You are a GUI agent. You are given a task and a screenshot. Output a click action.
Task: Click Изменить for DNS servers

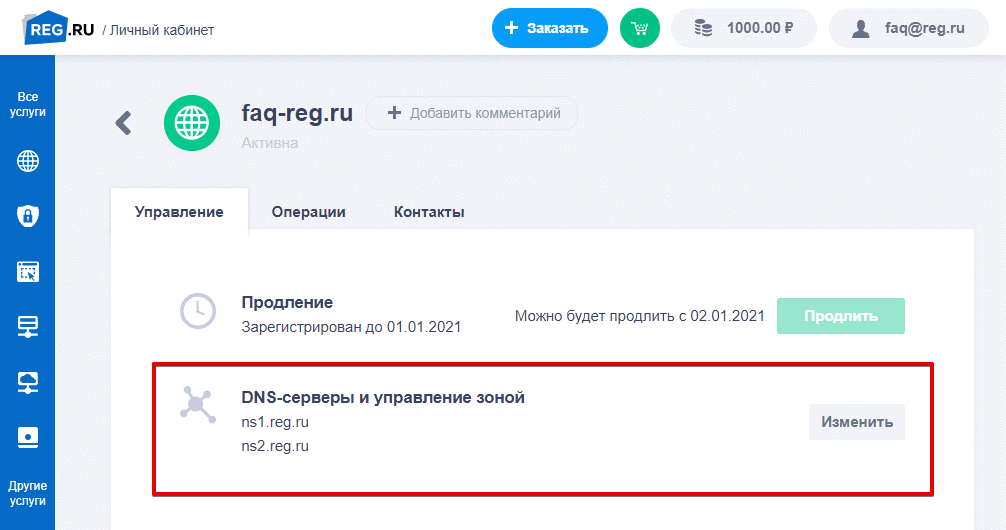(856, 422)
